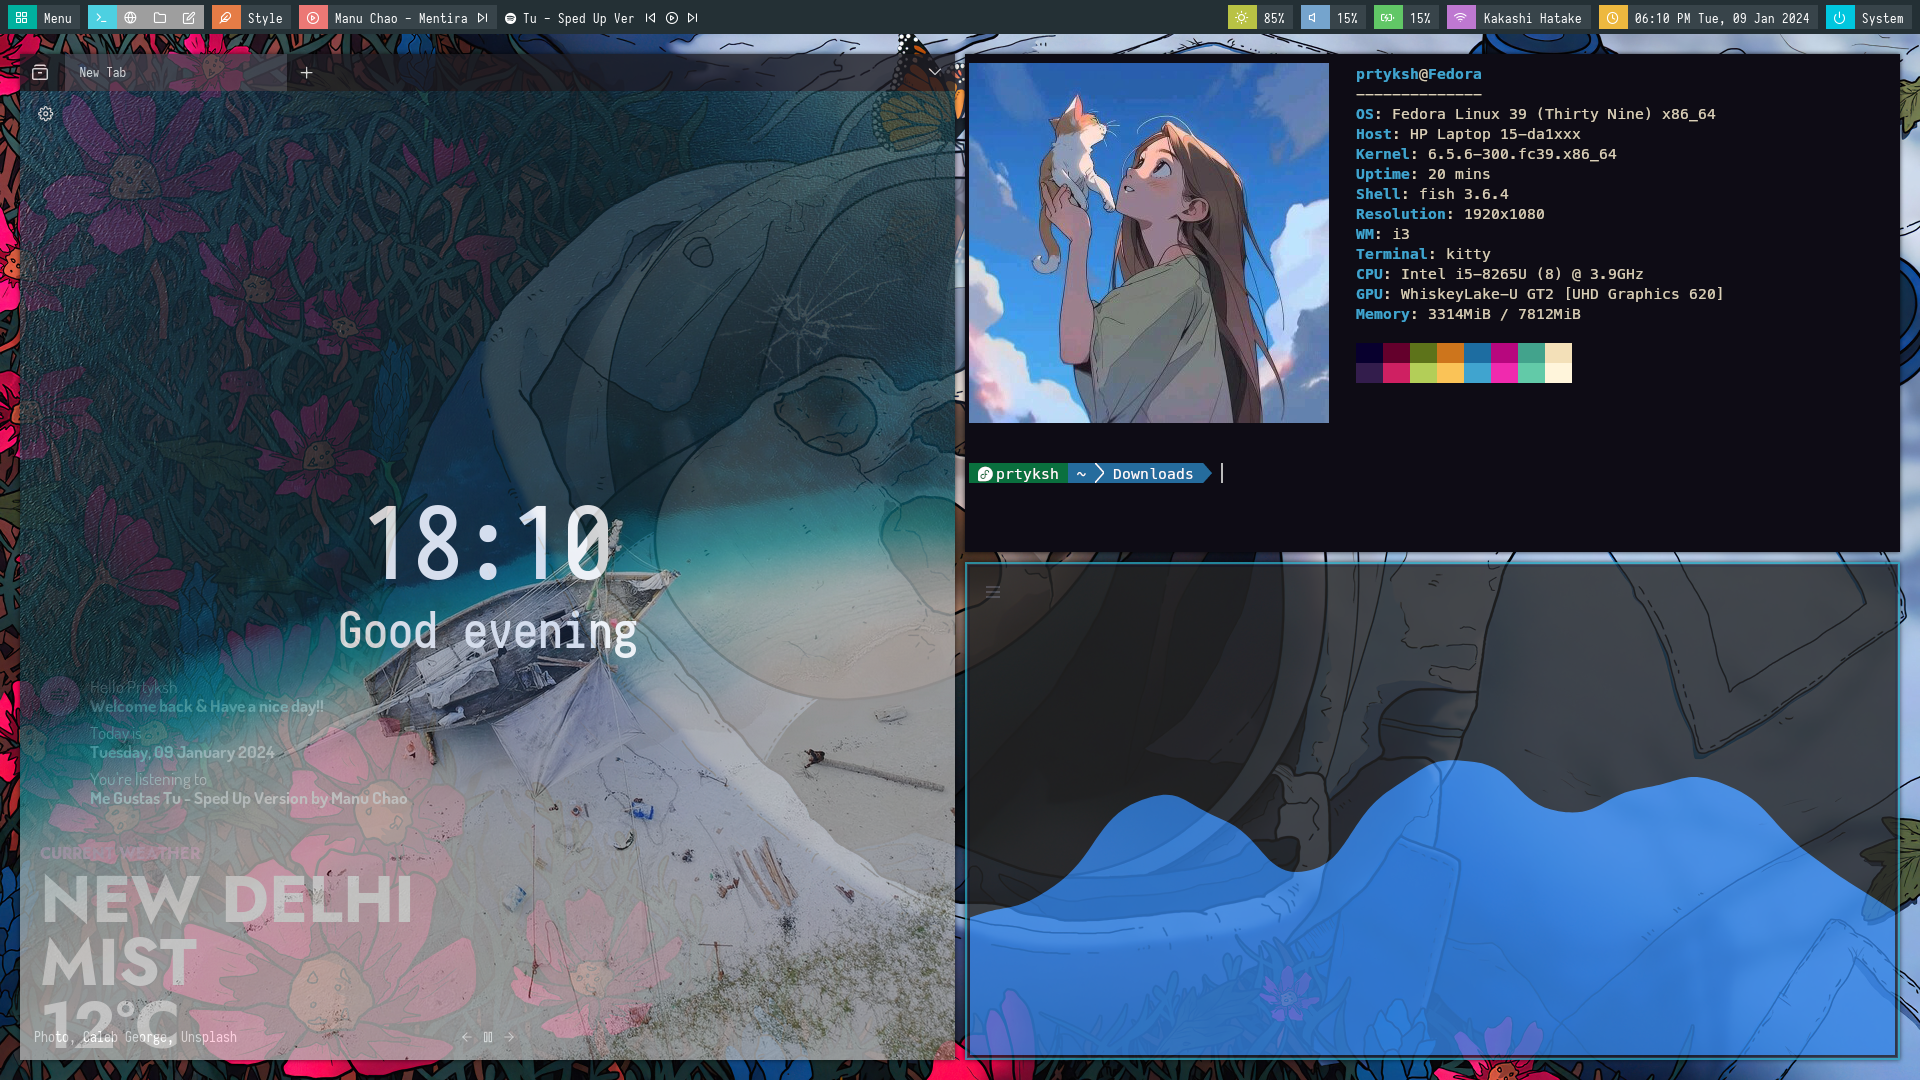This screenshot has height=1080, width=1920.
Task: Expand the browser tab list chevron
Action: tap(935, 72)
